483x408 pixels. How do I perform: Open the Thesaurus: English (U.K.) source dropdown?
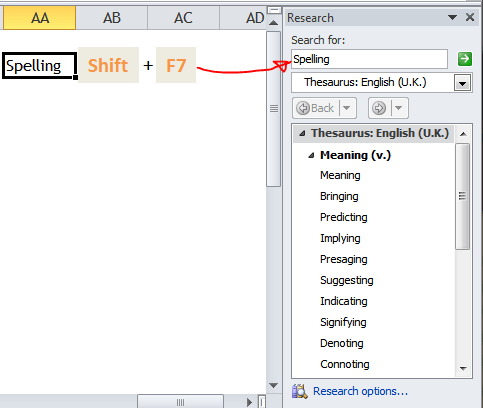(462, 83)
